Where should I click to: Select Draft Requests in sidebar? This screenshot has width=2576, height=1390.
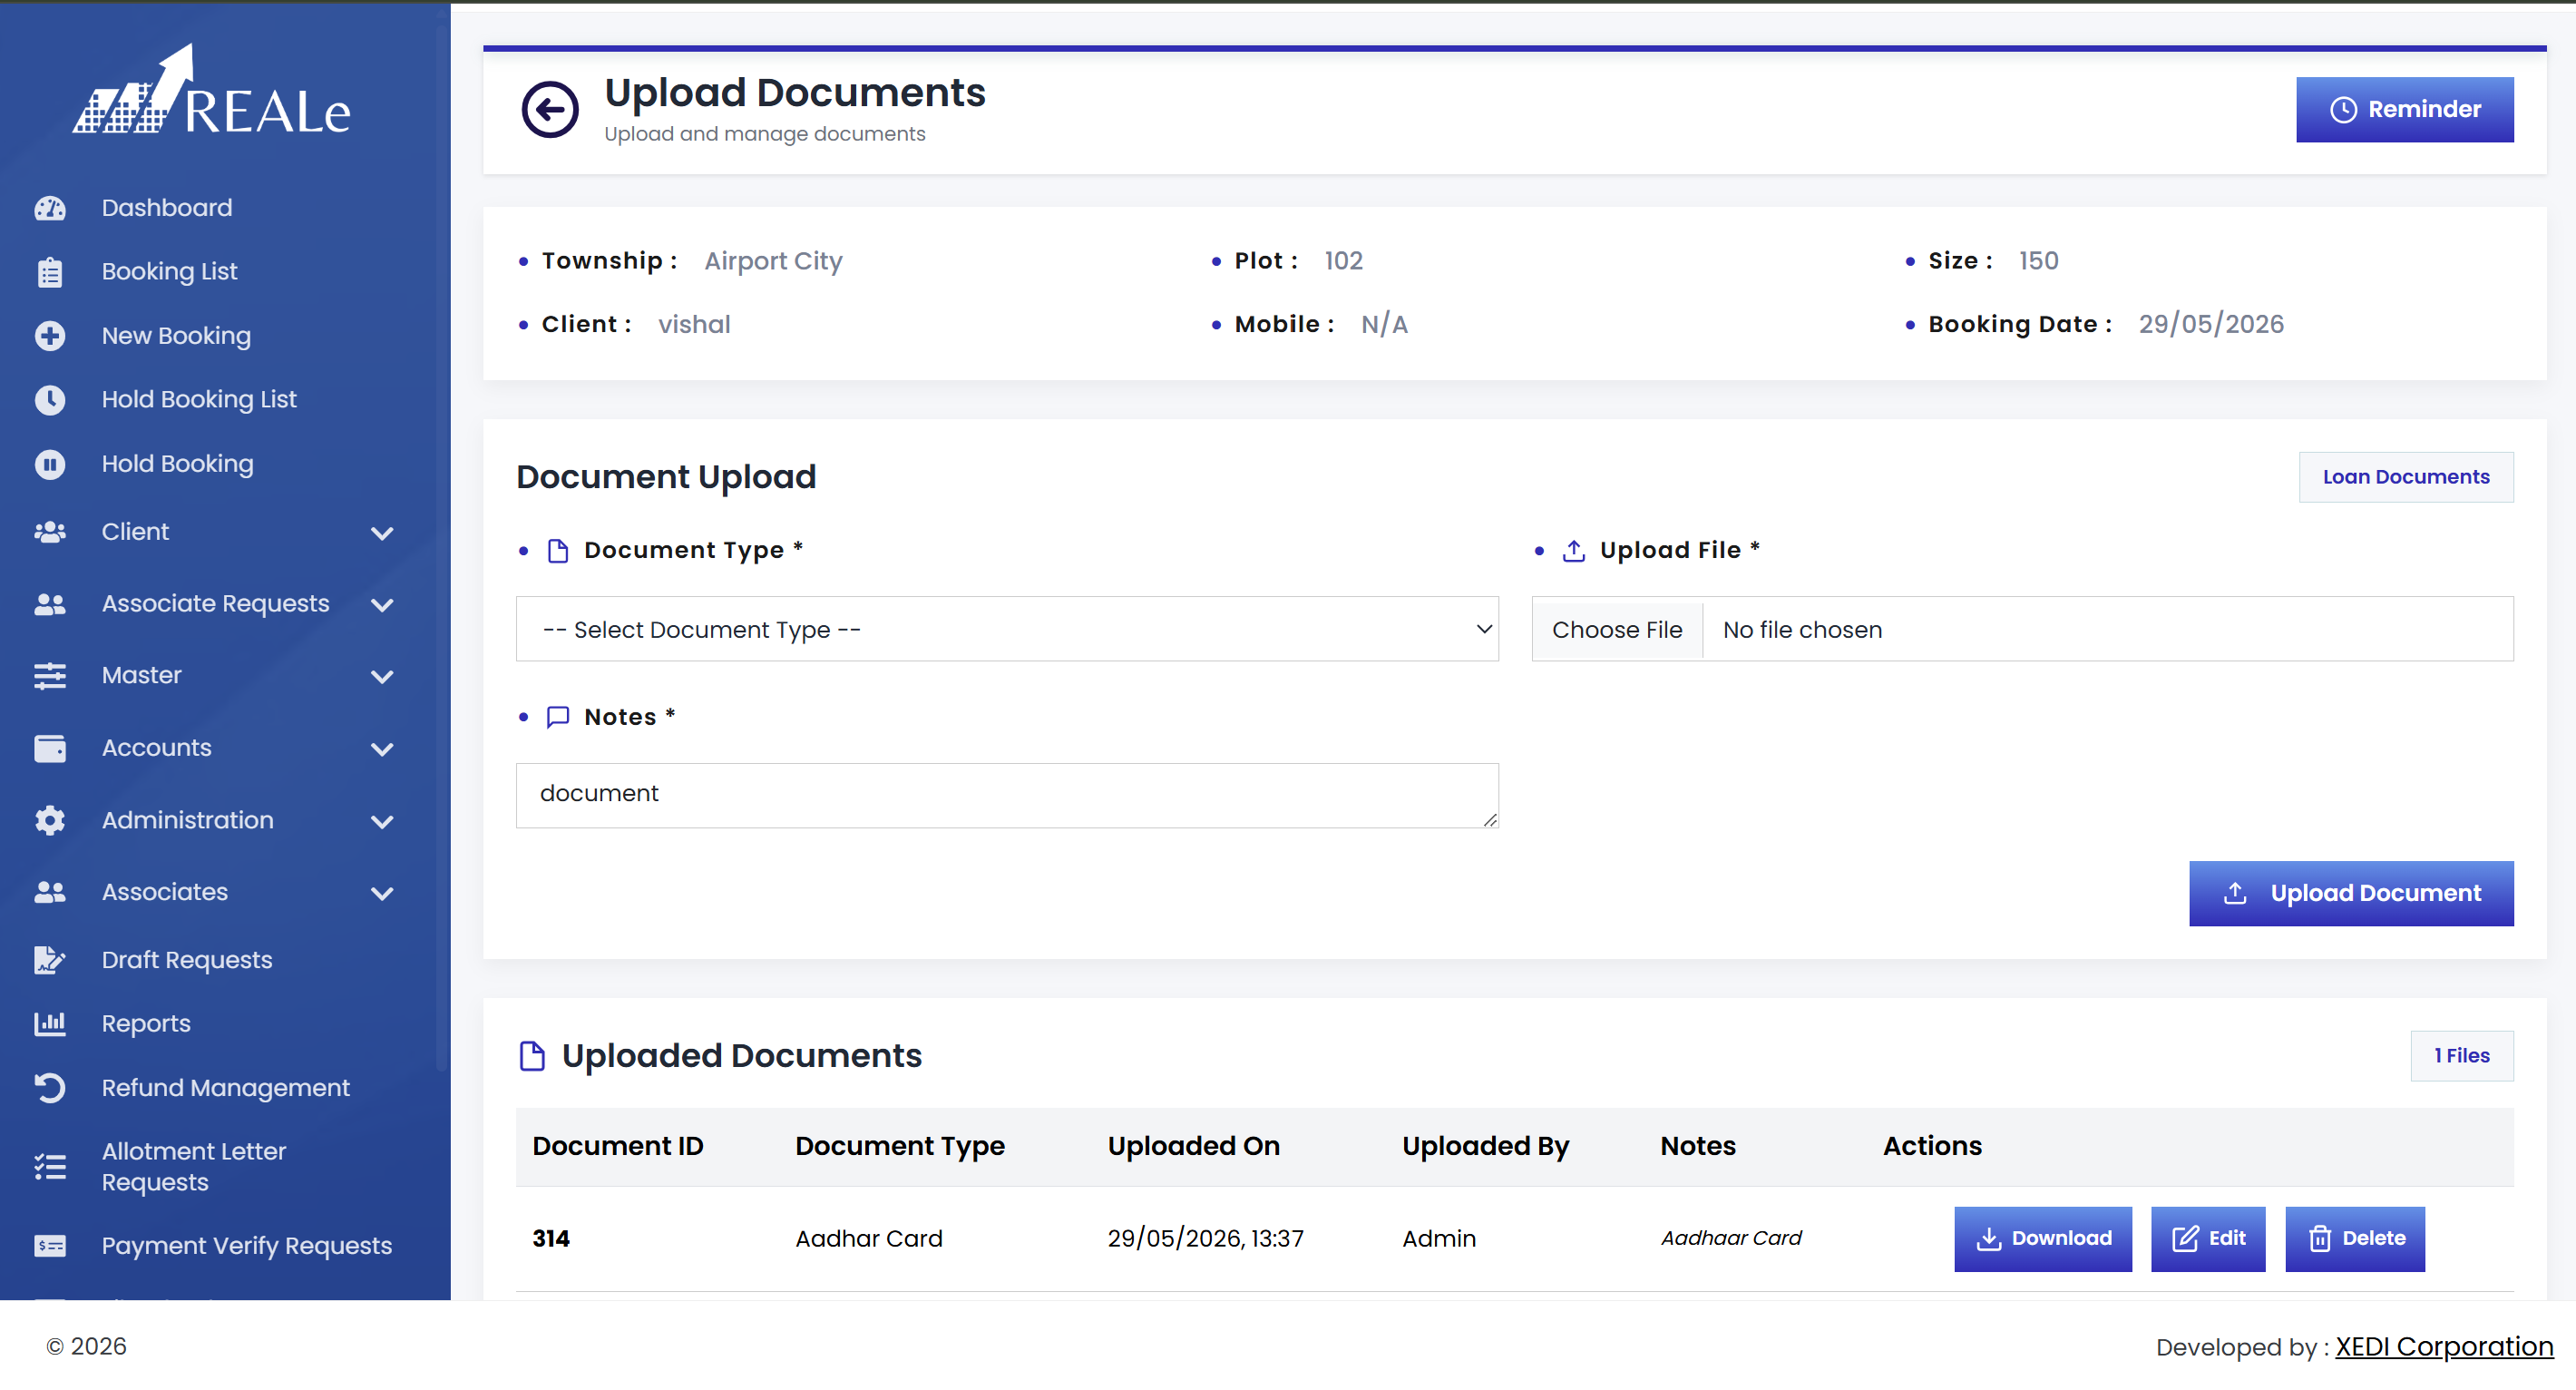[x=187, y=960]
